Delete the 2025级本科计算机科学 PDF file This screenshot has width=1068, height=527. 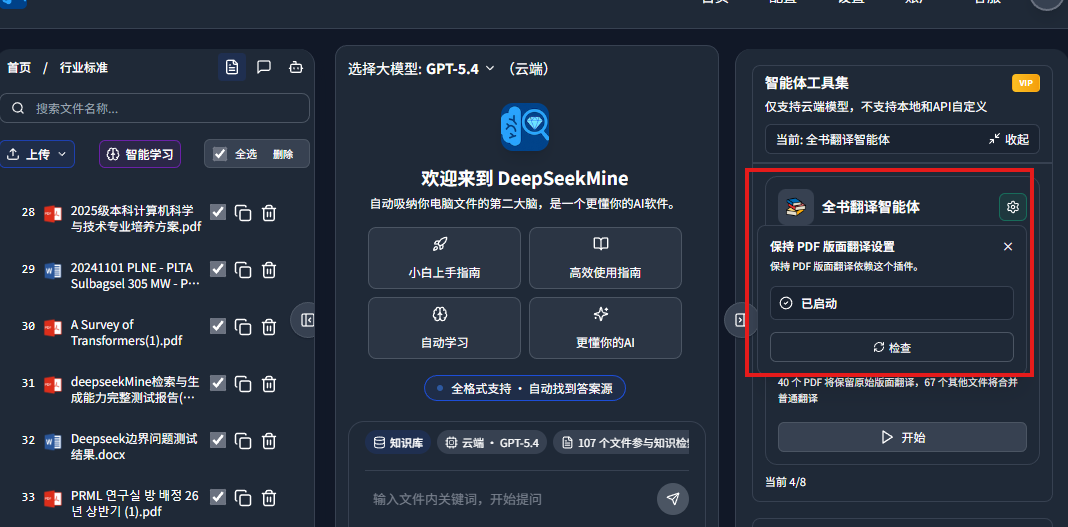coord(269,213)
